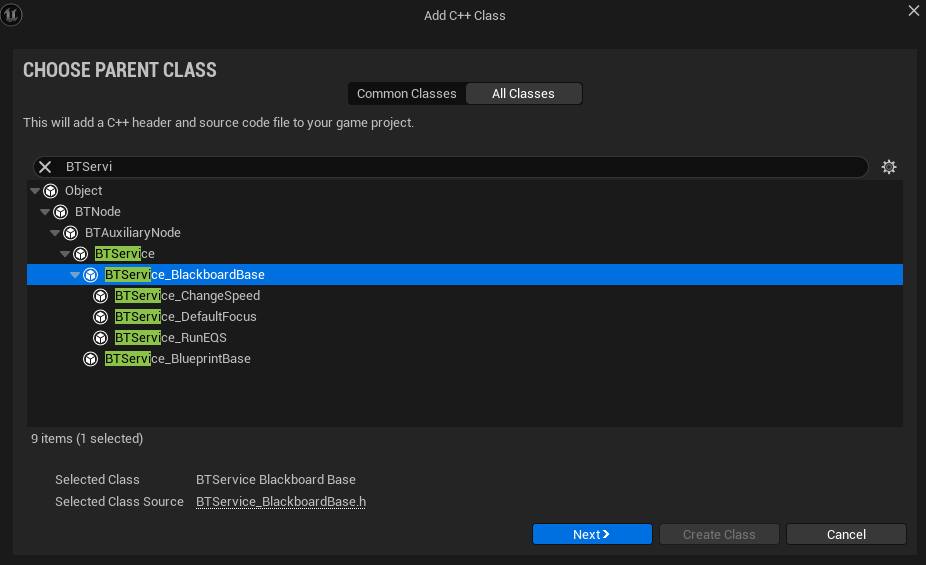Select BTService_BlueprintBase class
Viewport: 926px width, 565px height.
pyautogui.click(x=465, y=359)
